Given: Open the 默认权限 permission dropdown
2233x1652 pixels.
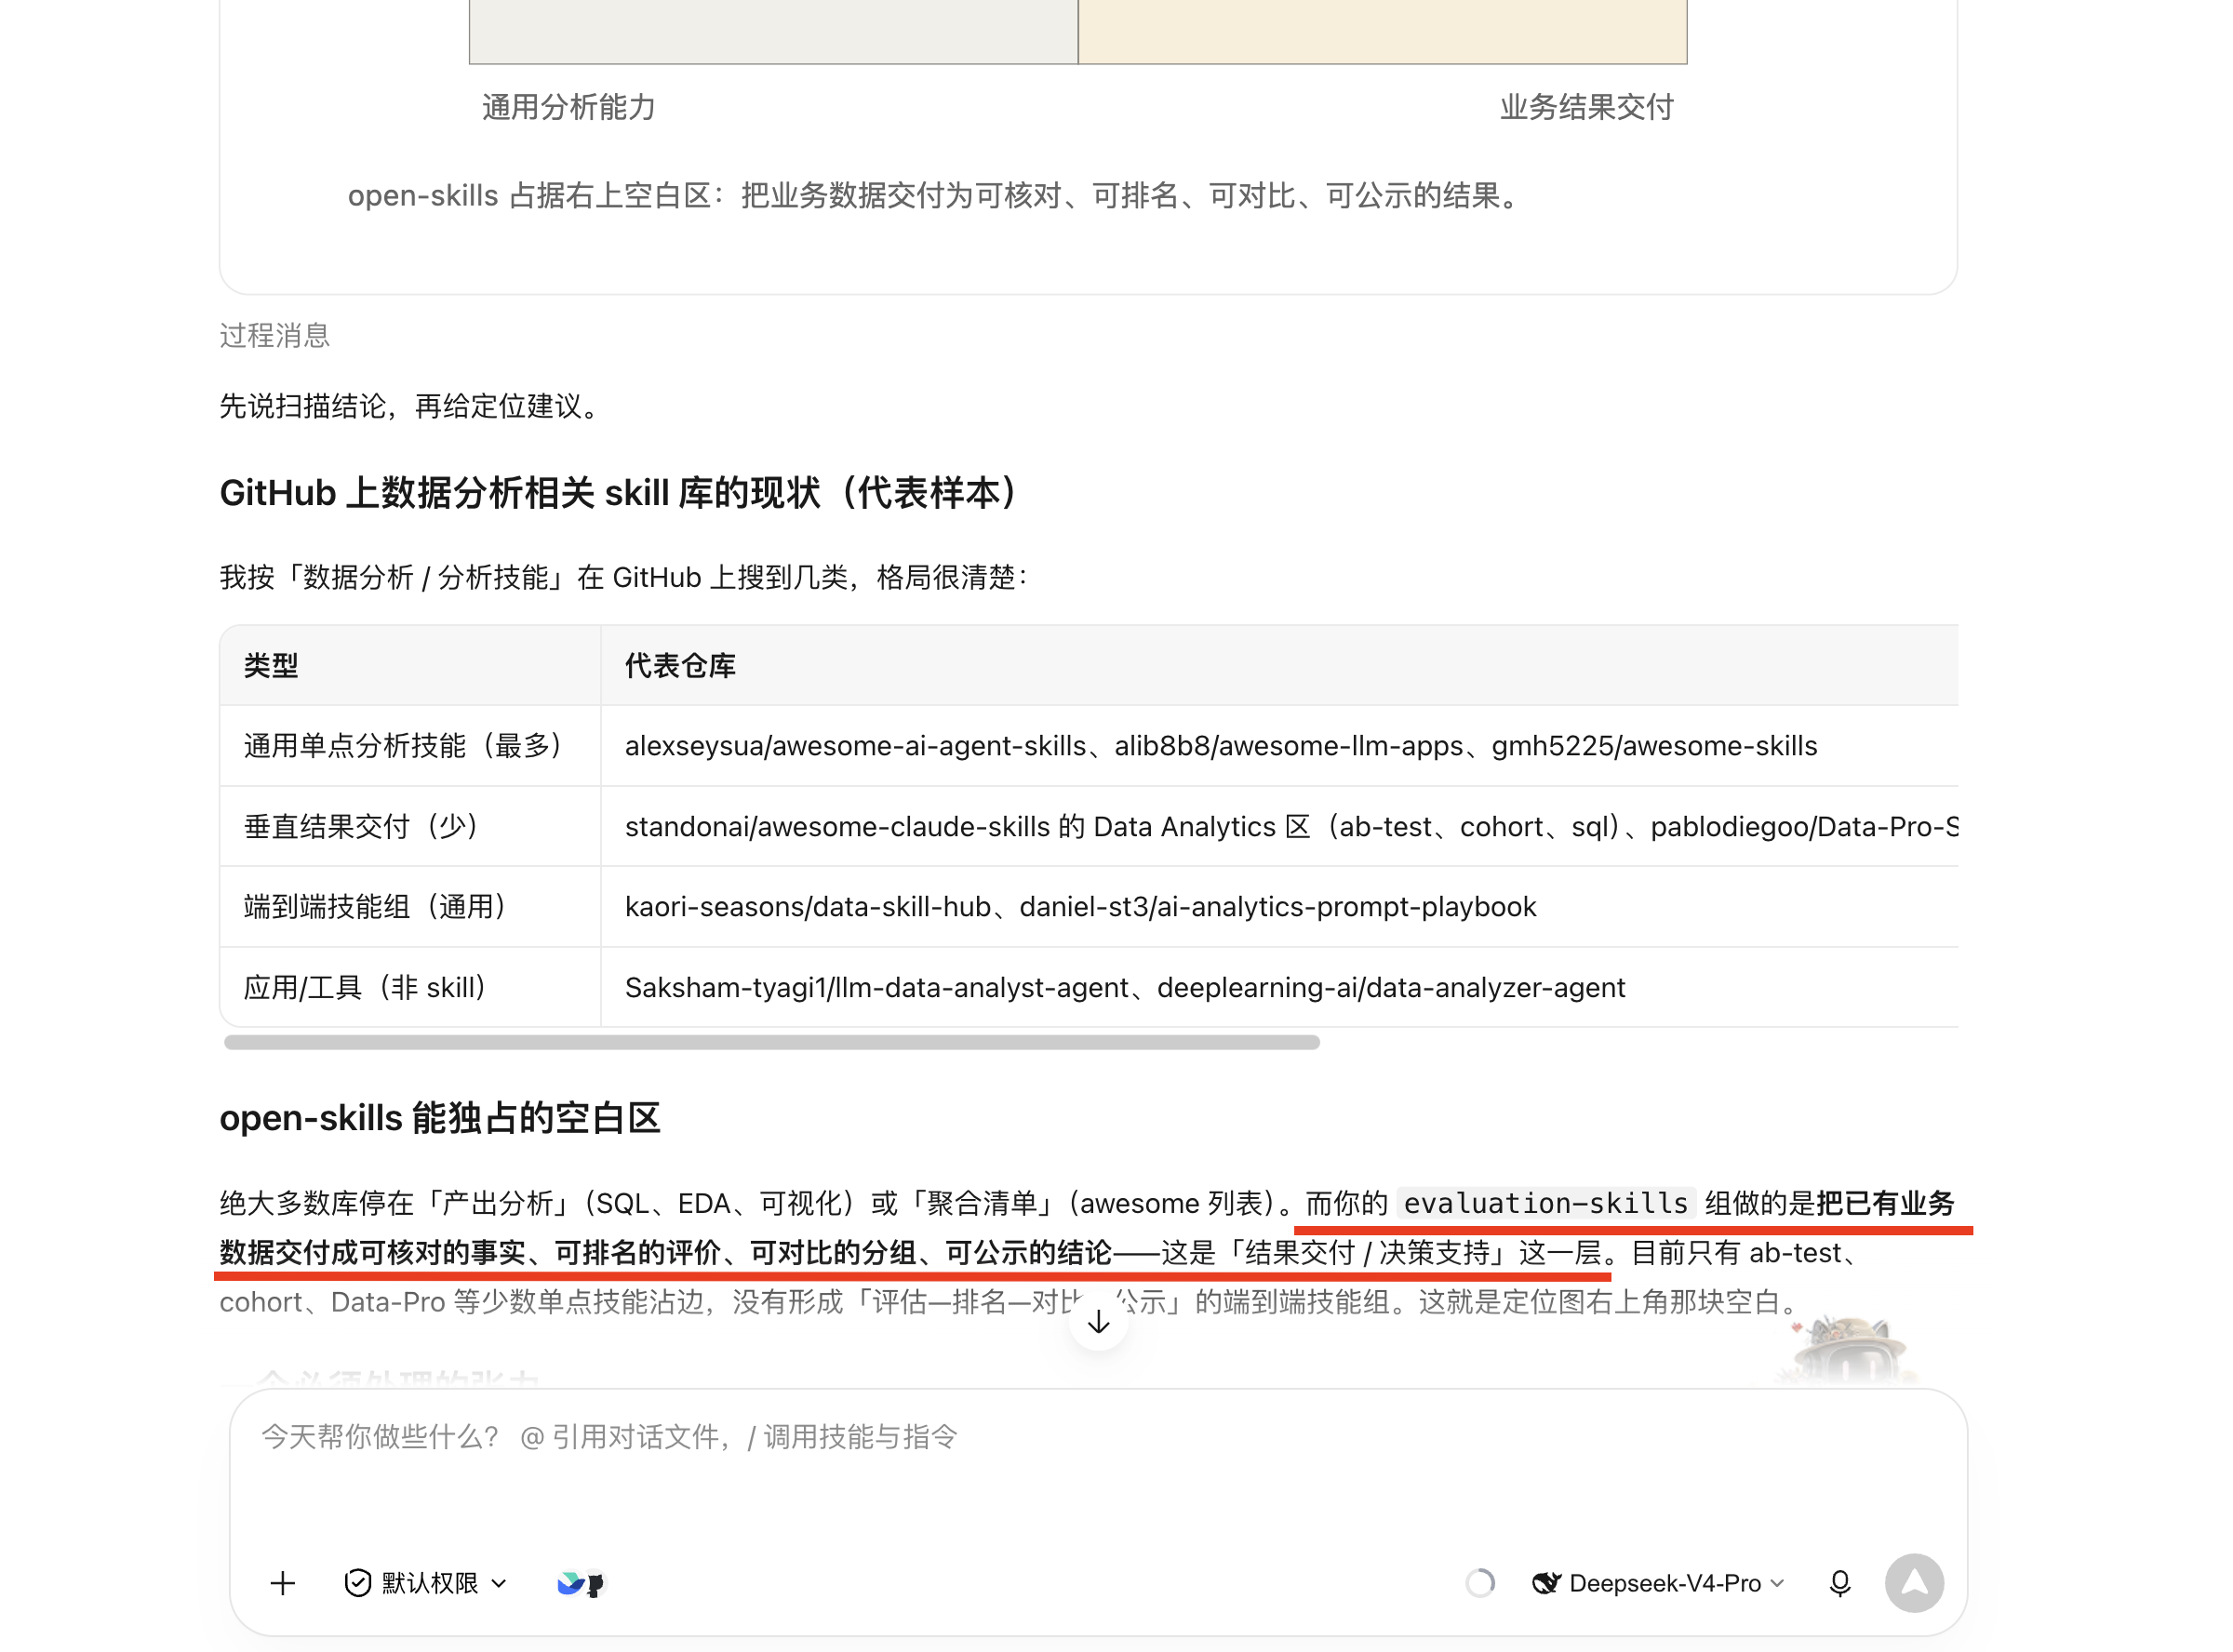Looking at the screenshot, I should tap(426, 1583).
